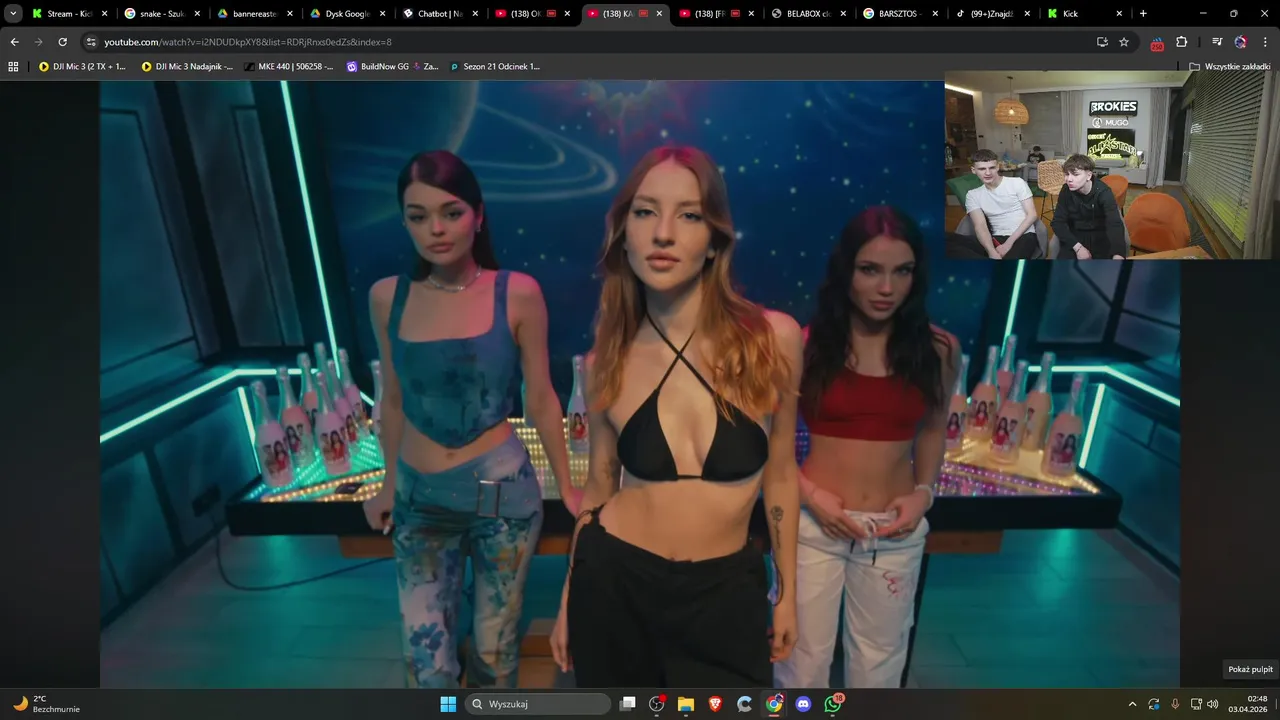The height and width of the screenshot is (720, 1280).
Task: Open MKE 440 | 506258 bookmark
Action: click(289, 66)
